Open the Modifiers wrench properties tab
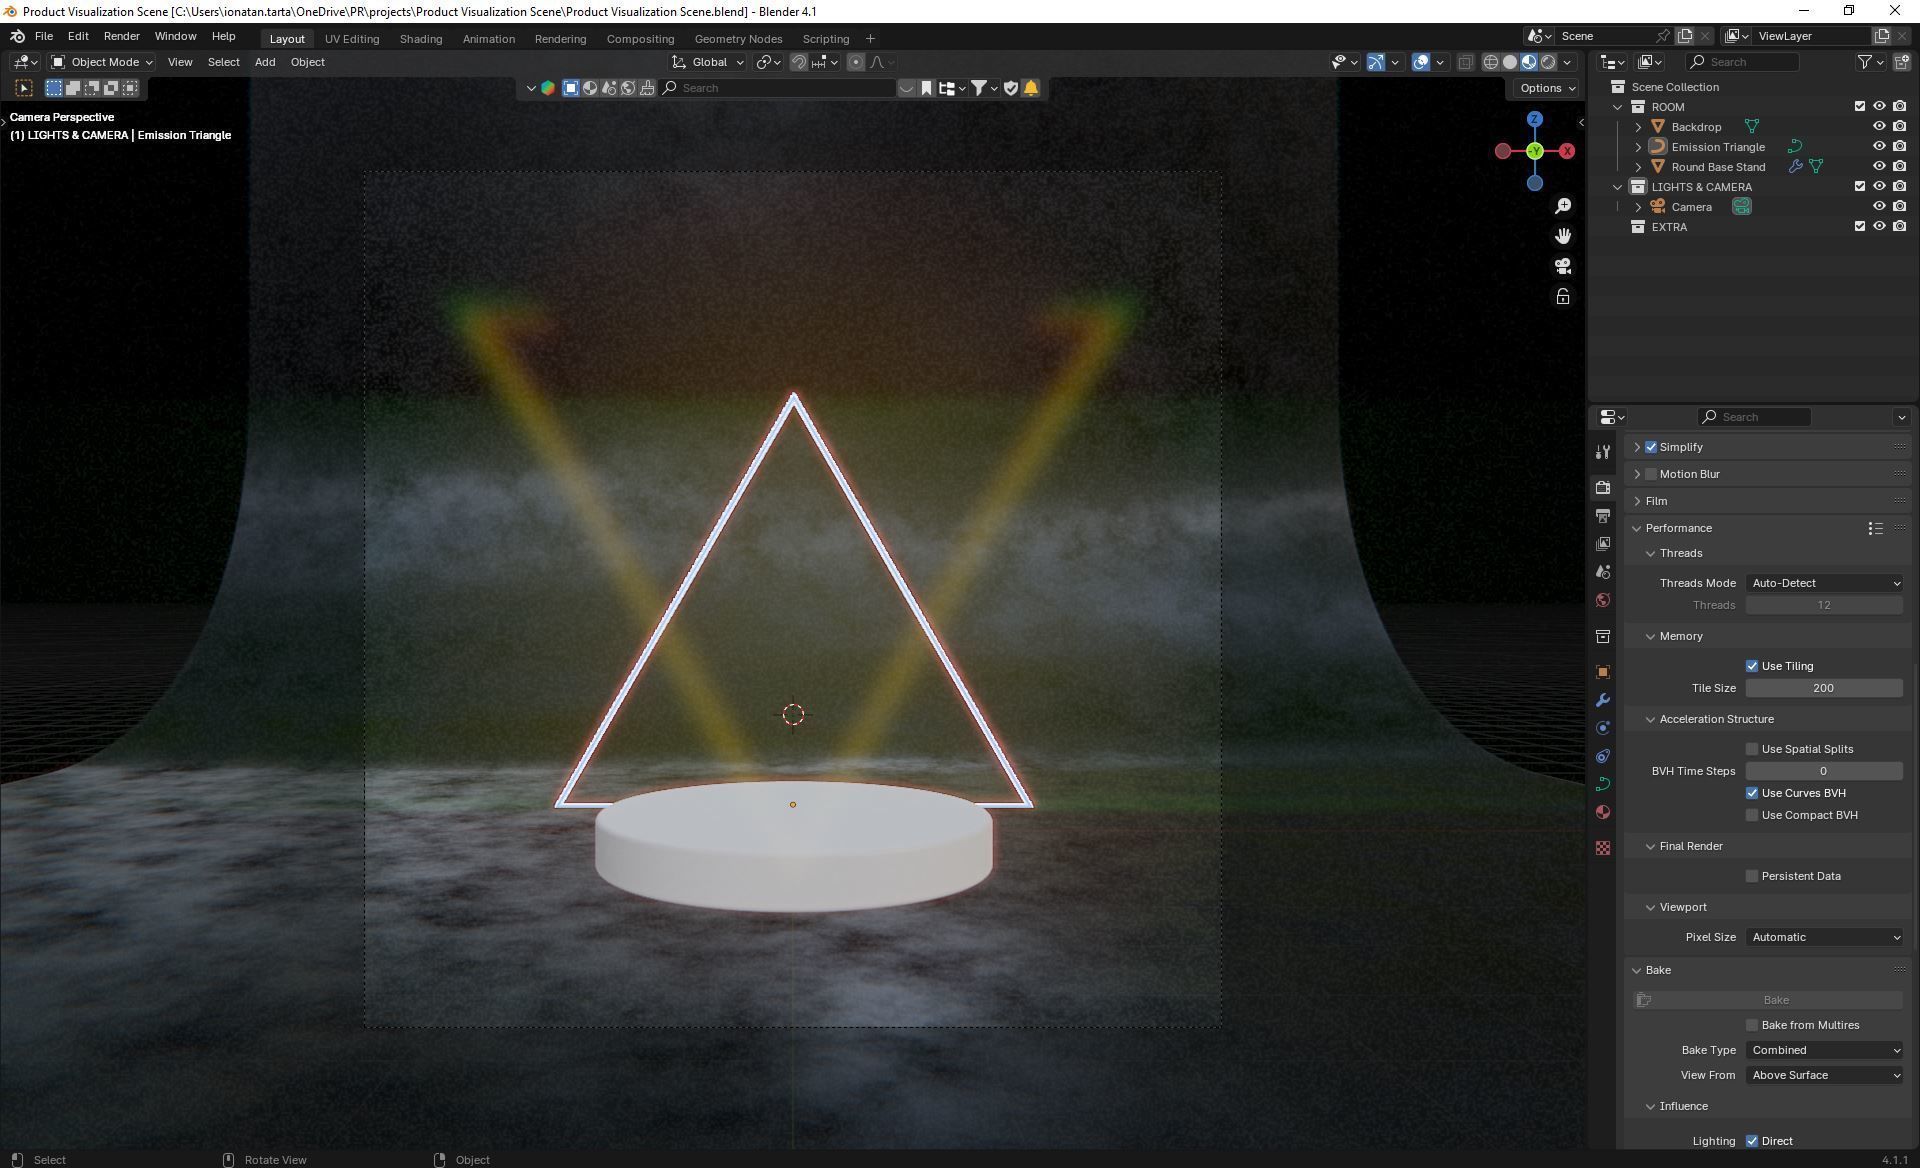 [x=1603, y=700]
